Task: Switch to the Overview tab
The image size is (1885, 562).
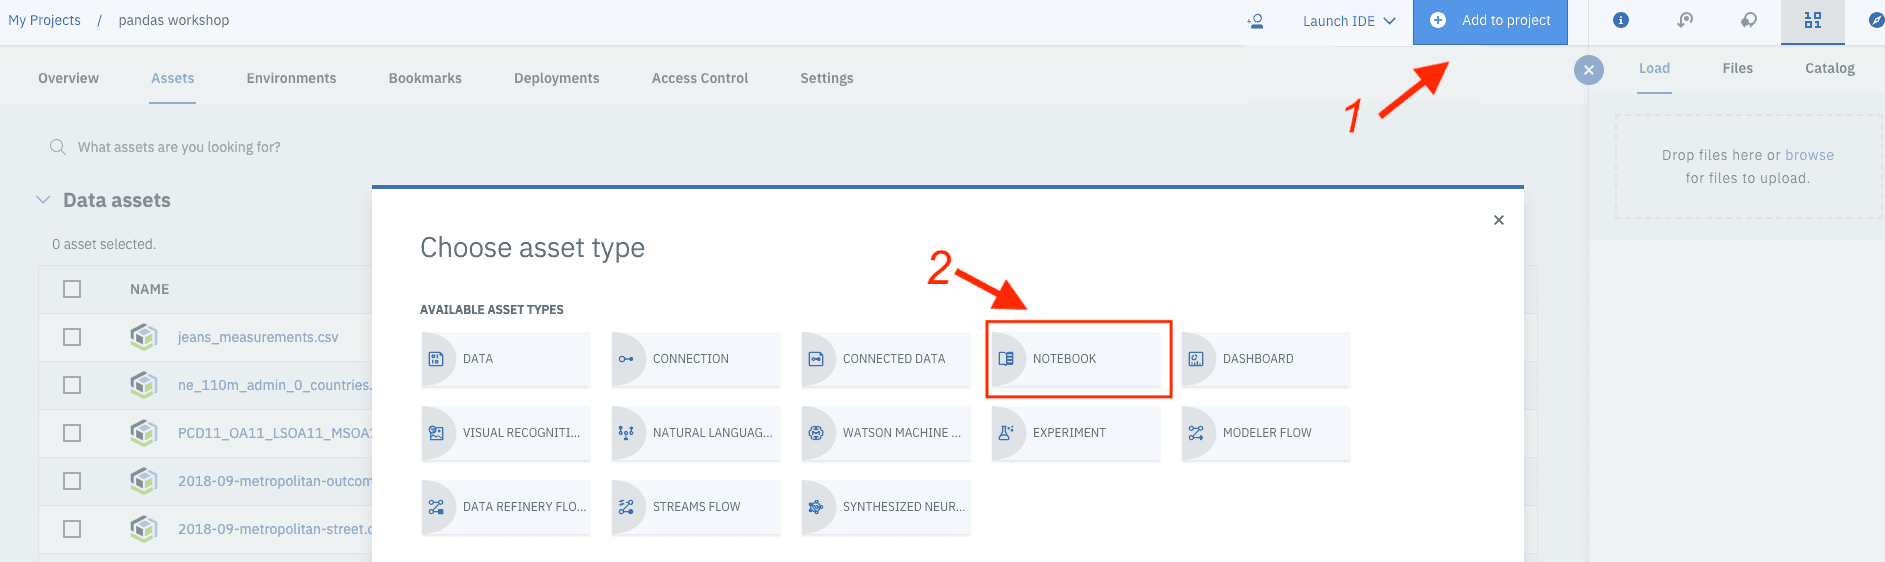Action: tap(68, 78)
